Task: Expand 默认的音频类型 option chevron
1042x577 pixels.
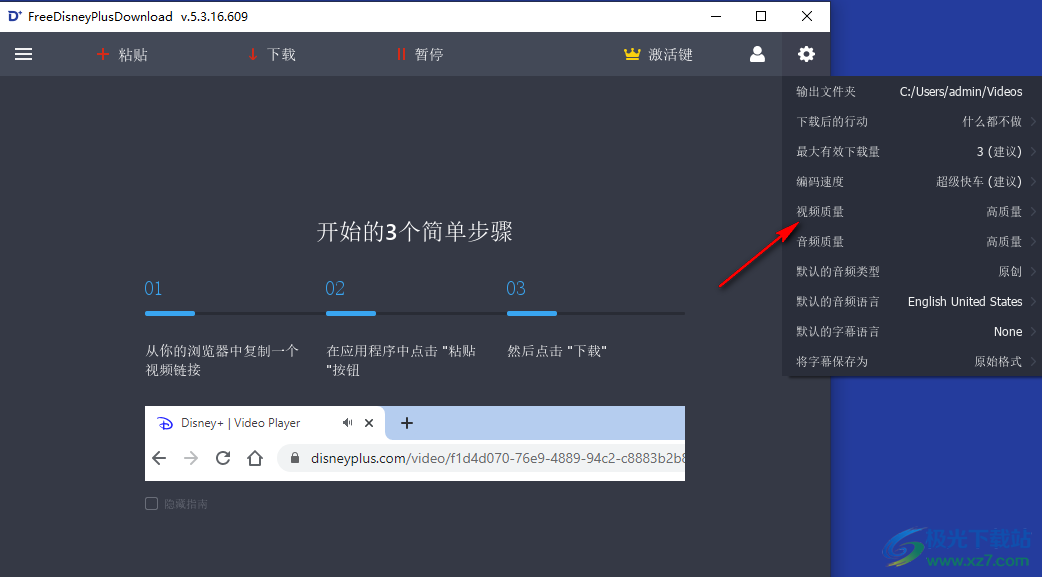Action: click(x=1033, y=271)
